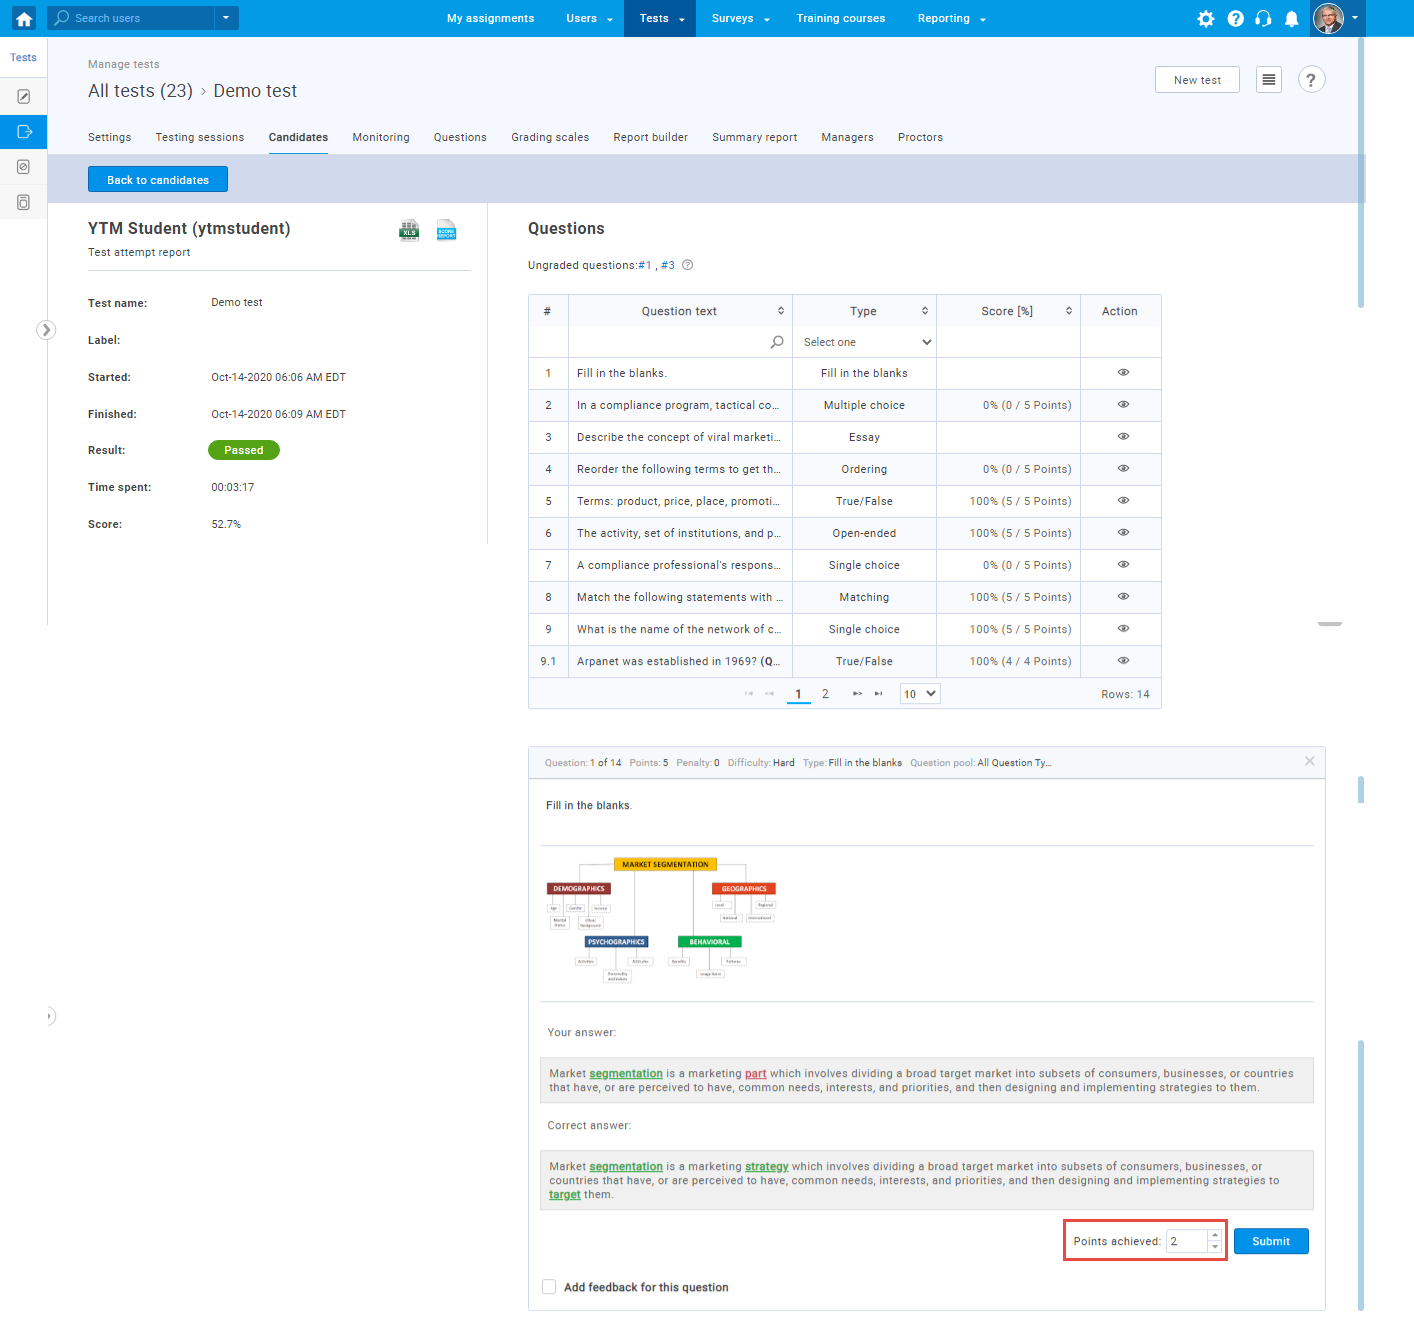1414x1318 pixels.
Task: Enable Add feedback for this question
Action: coord(549,1287)
